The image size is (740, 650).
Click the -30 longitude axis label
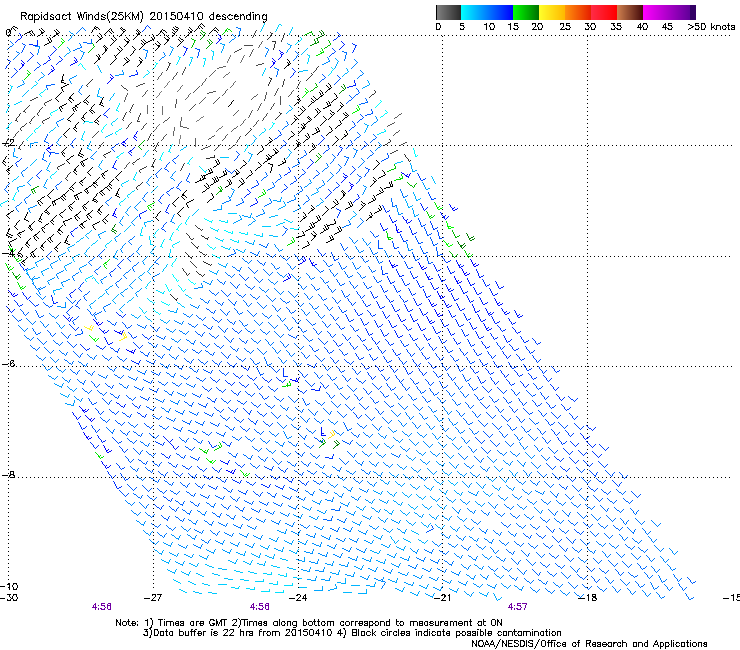tap(9, 598)
